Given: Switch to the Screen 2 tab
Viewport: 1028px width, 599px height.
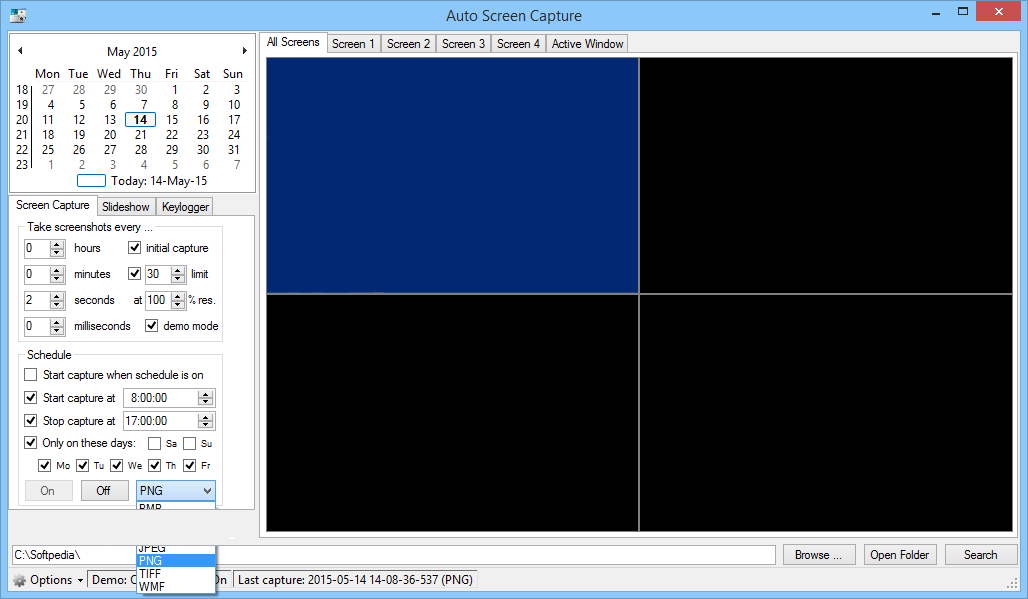Looking at the screenshot, I should (408, 44).
